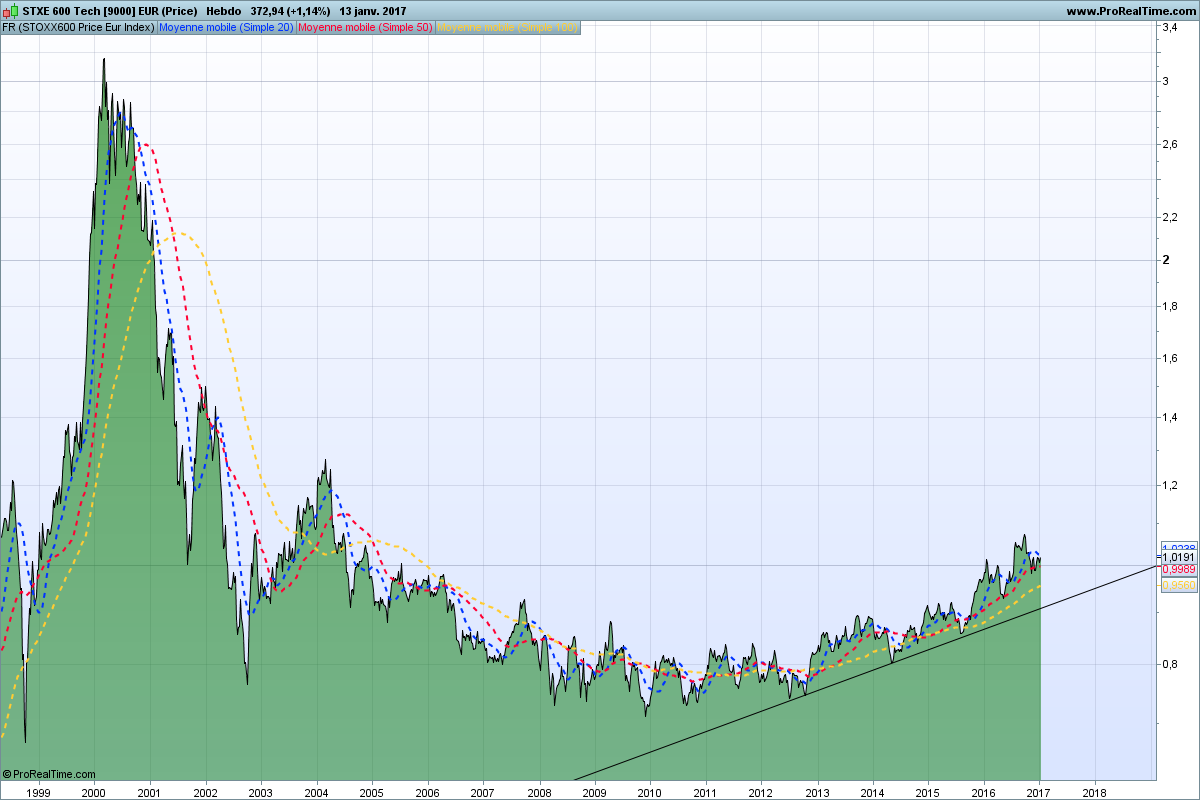Viewport: 1200px width, 800px height.
Task: Click the 2016 label on the time axis
Action: (984, 791)
